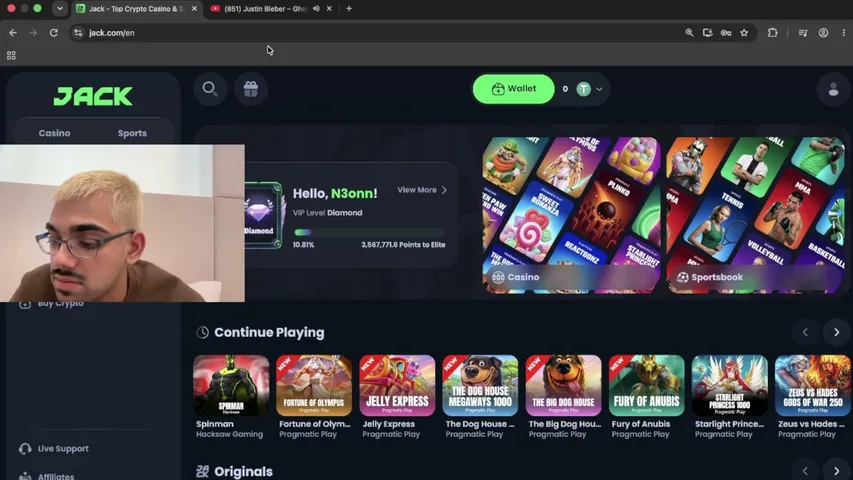Viewport: 853px width, 480px height.
Task: Launch the Jelly Express game thumbnail
Action: click(x=397, y=385)
